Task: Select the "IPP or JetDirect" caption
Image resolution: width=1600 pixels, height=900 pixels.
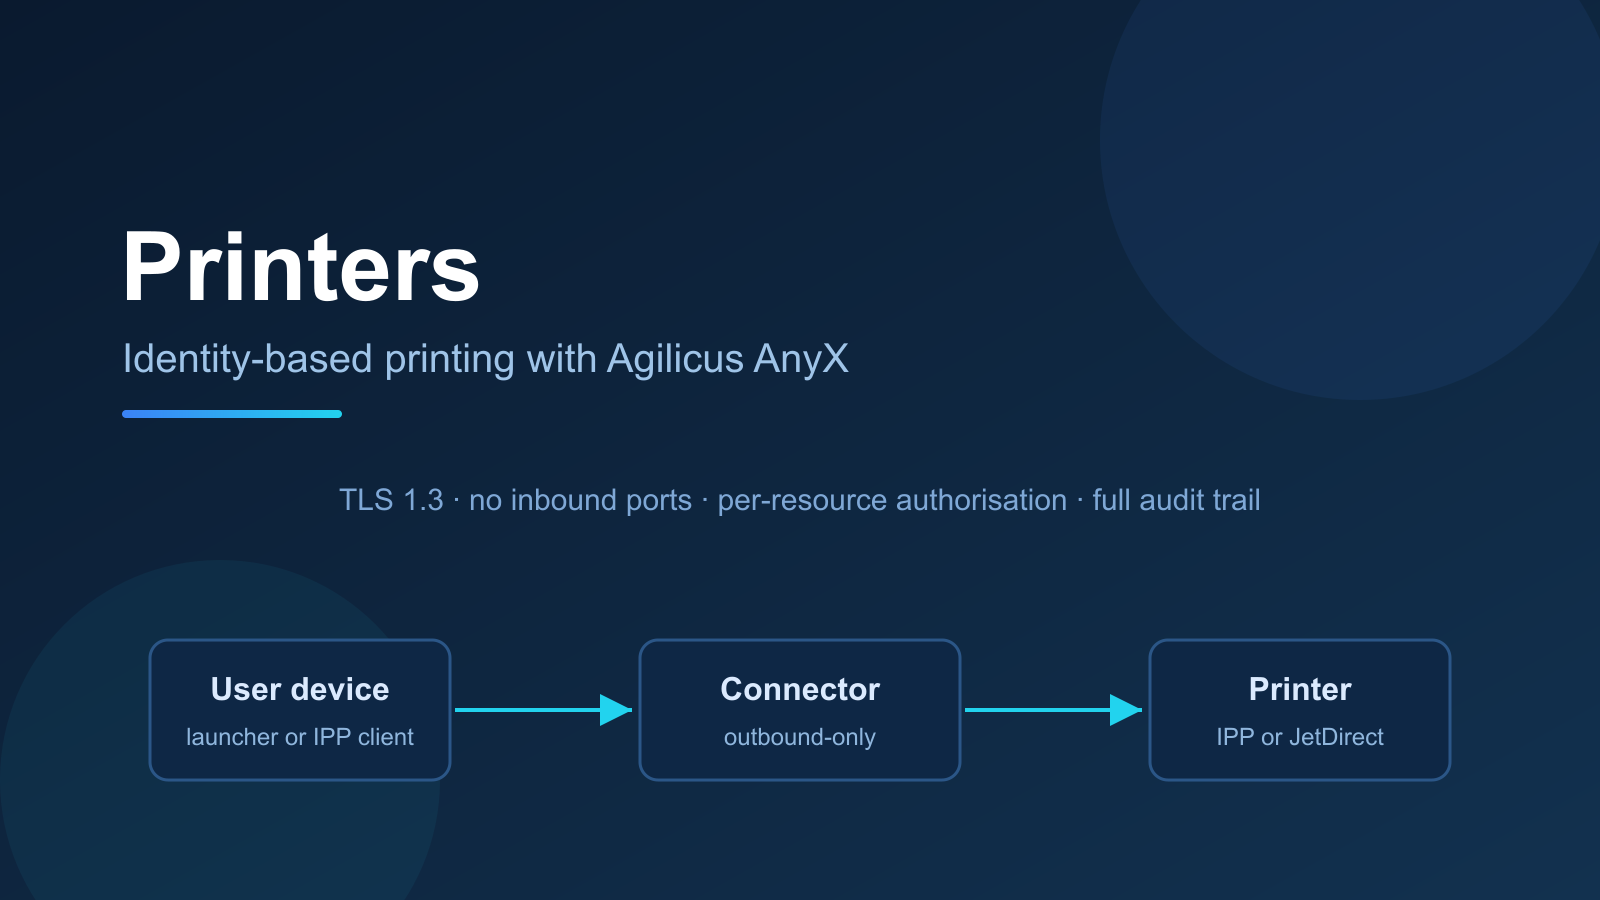Action: (x=1300, y=737)
